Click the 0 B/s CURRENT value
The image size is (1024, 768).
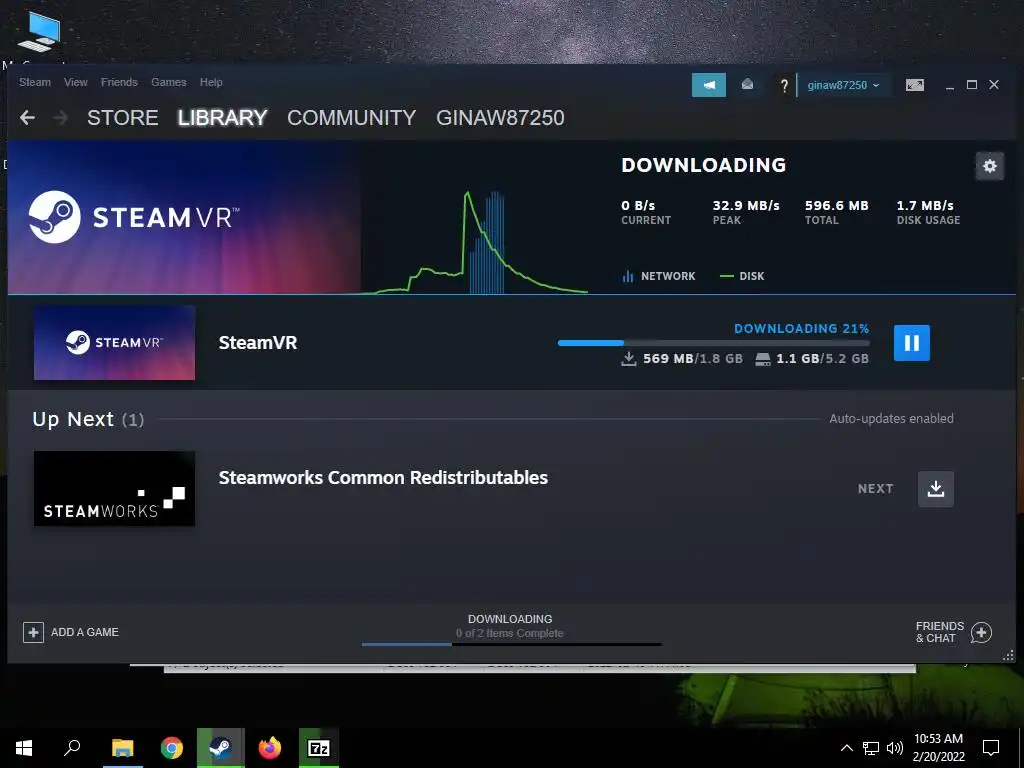(638, 206)
